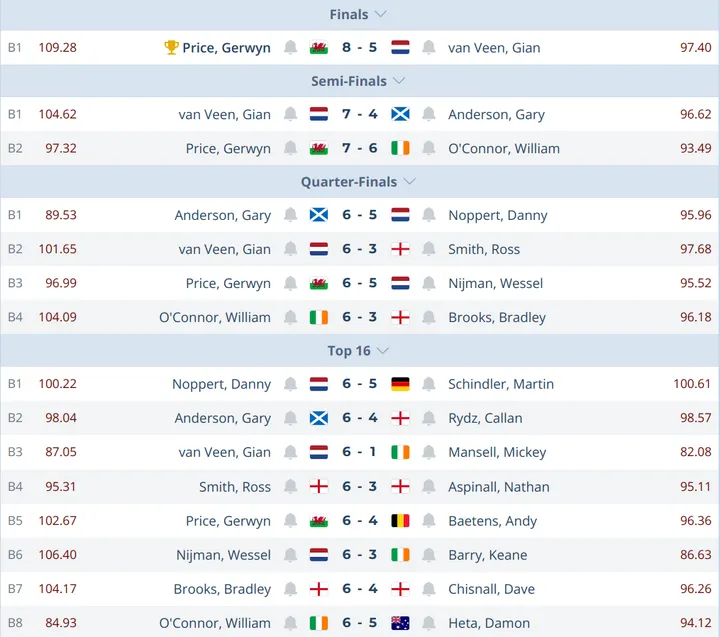This screenshot has height=637, width=720.
Task: Click the Welsh flag in the Finals row
Action: (x=319, y=48)
